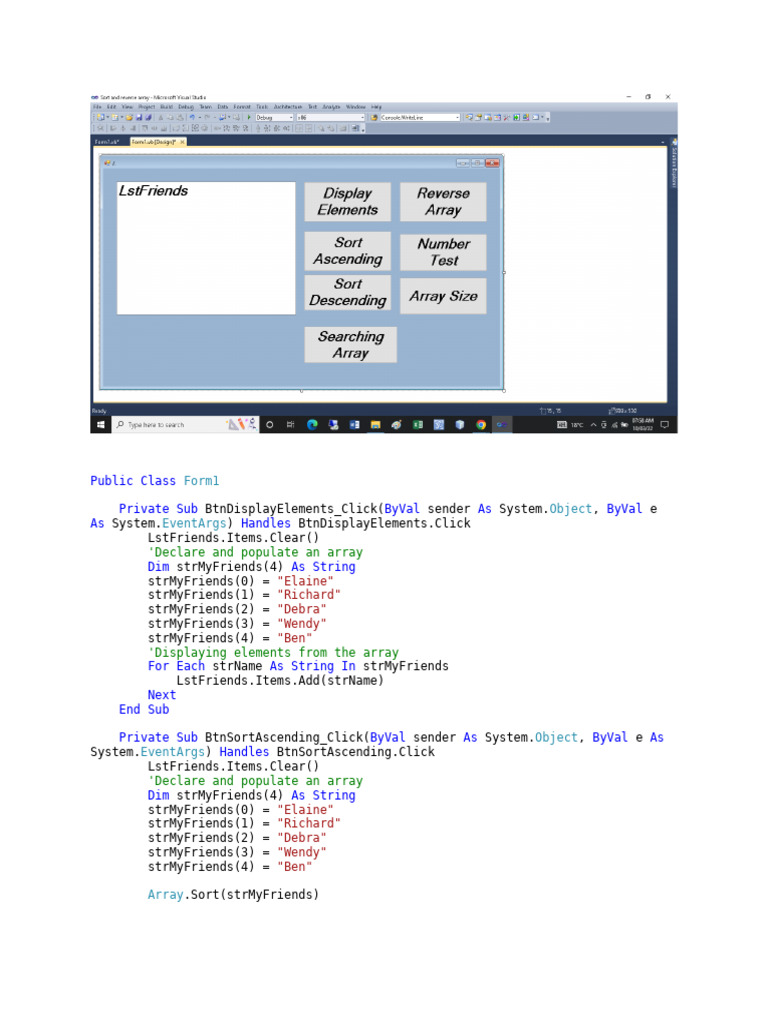The width and height of the screenshot is (768, 1024).
Task: Click the Sort Ascending button
Action: click(347, 251)
